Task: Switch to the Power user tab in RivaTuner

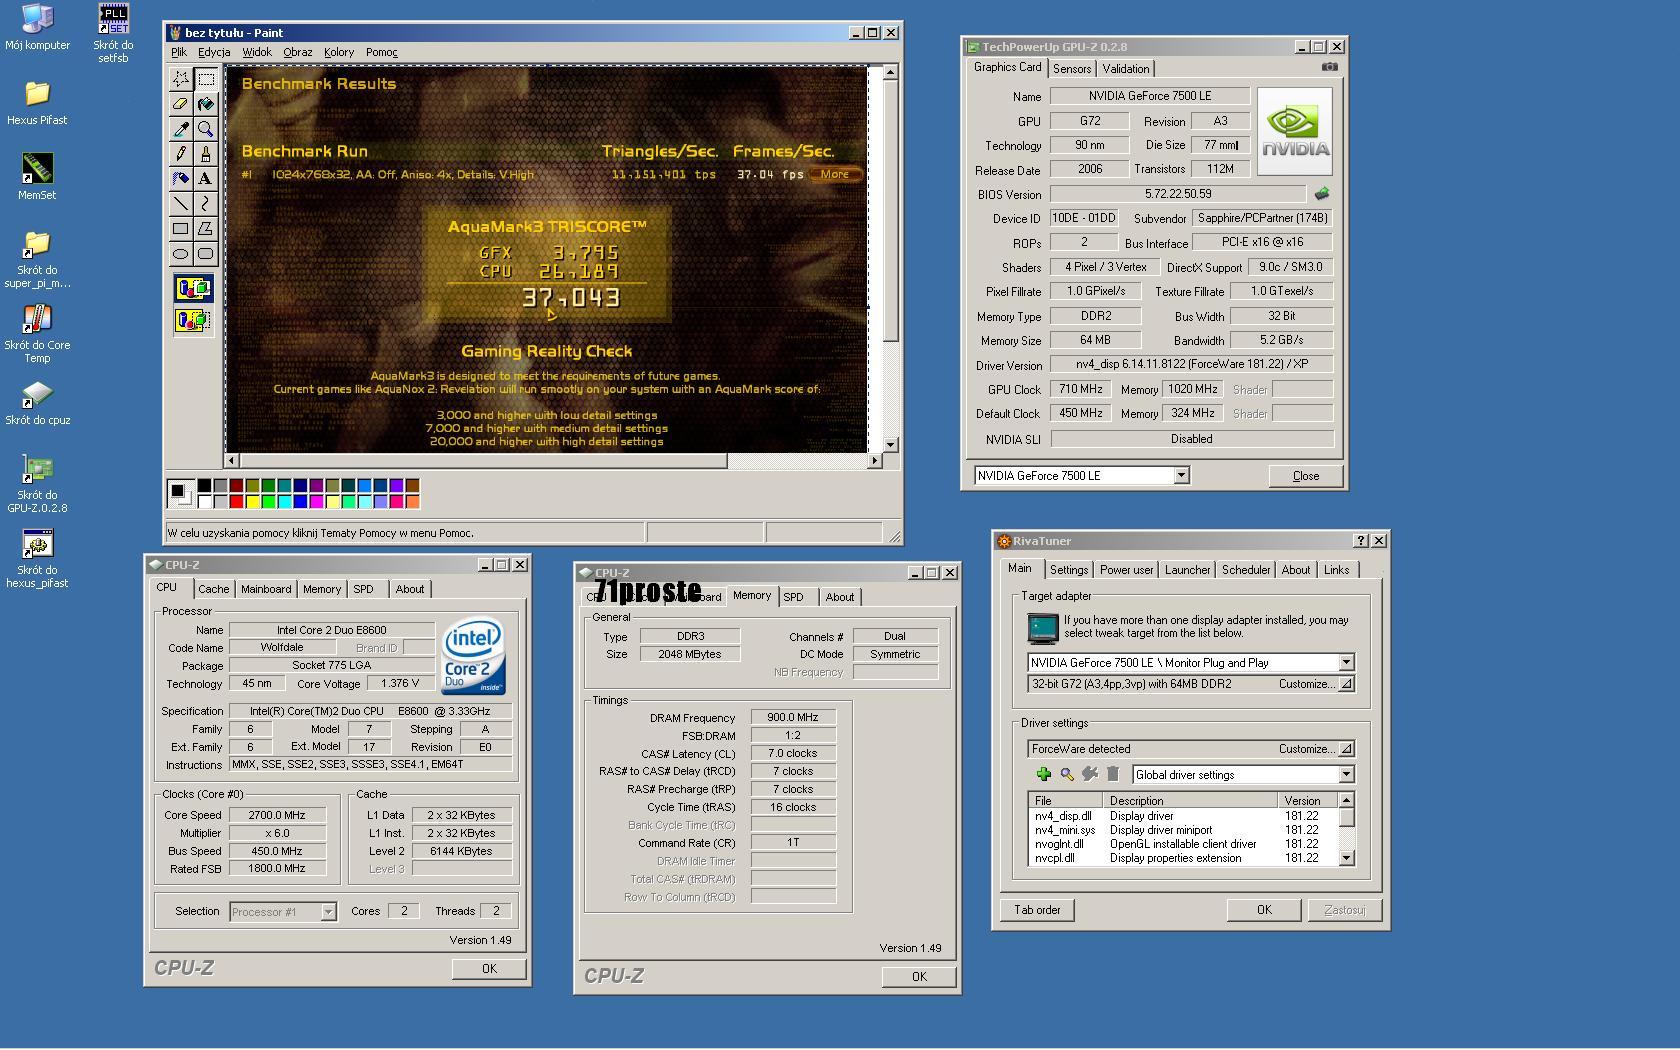Action: [1126, 570]
